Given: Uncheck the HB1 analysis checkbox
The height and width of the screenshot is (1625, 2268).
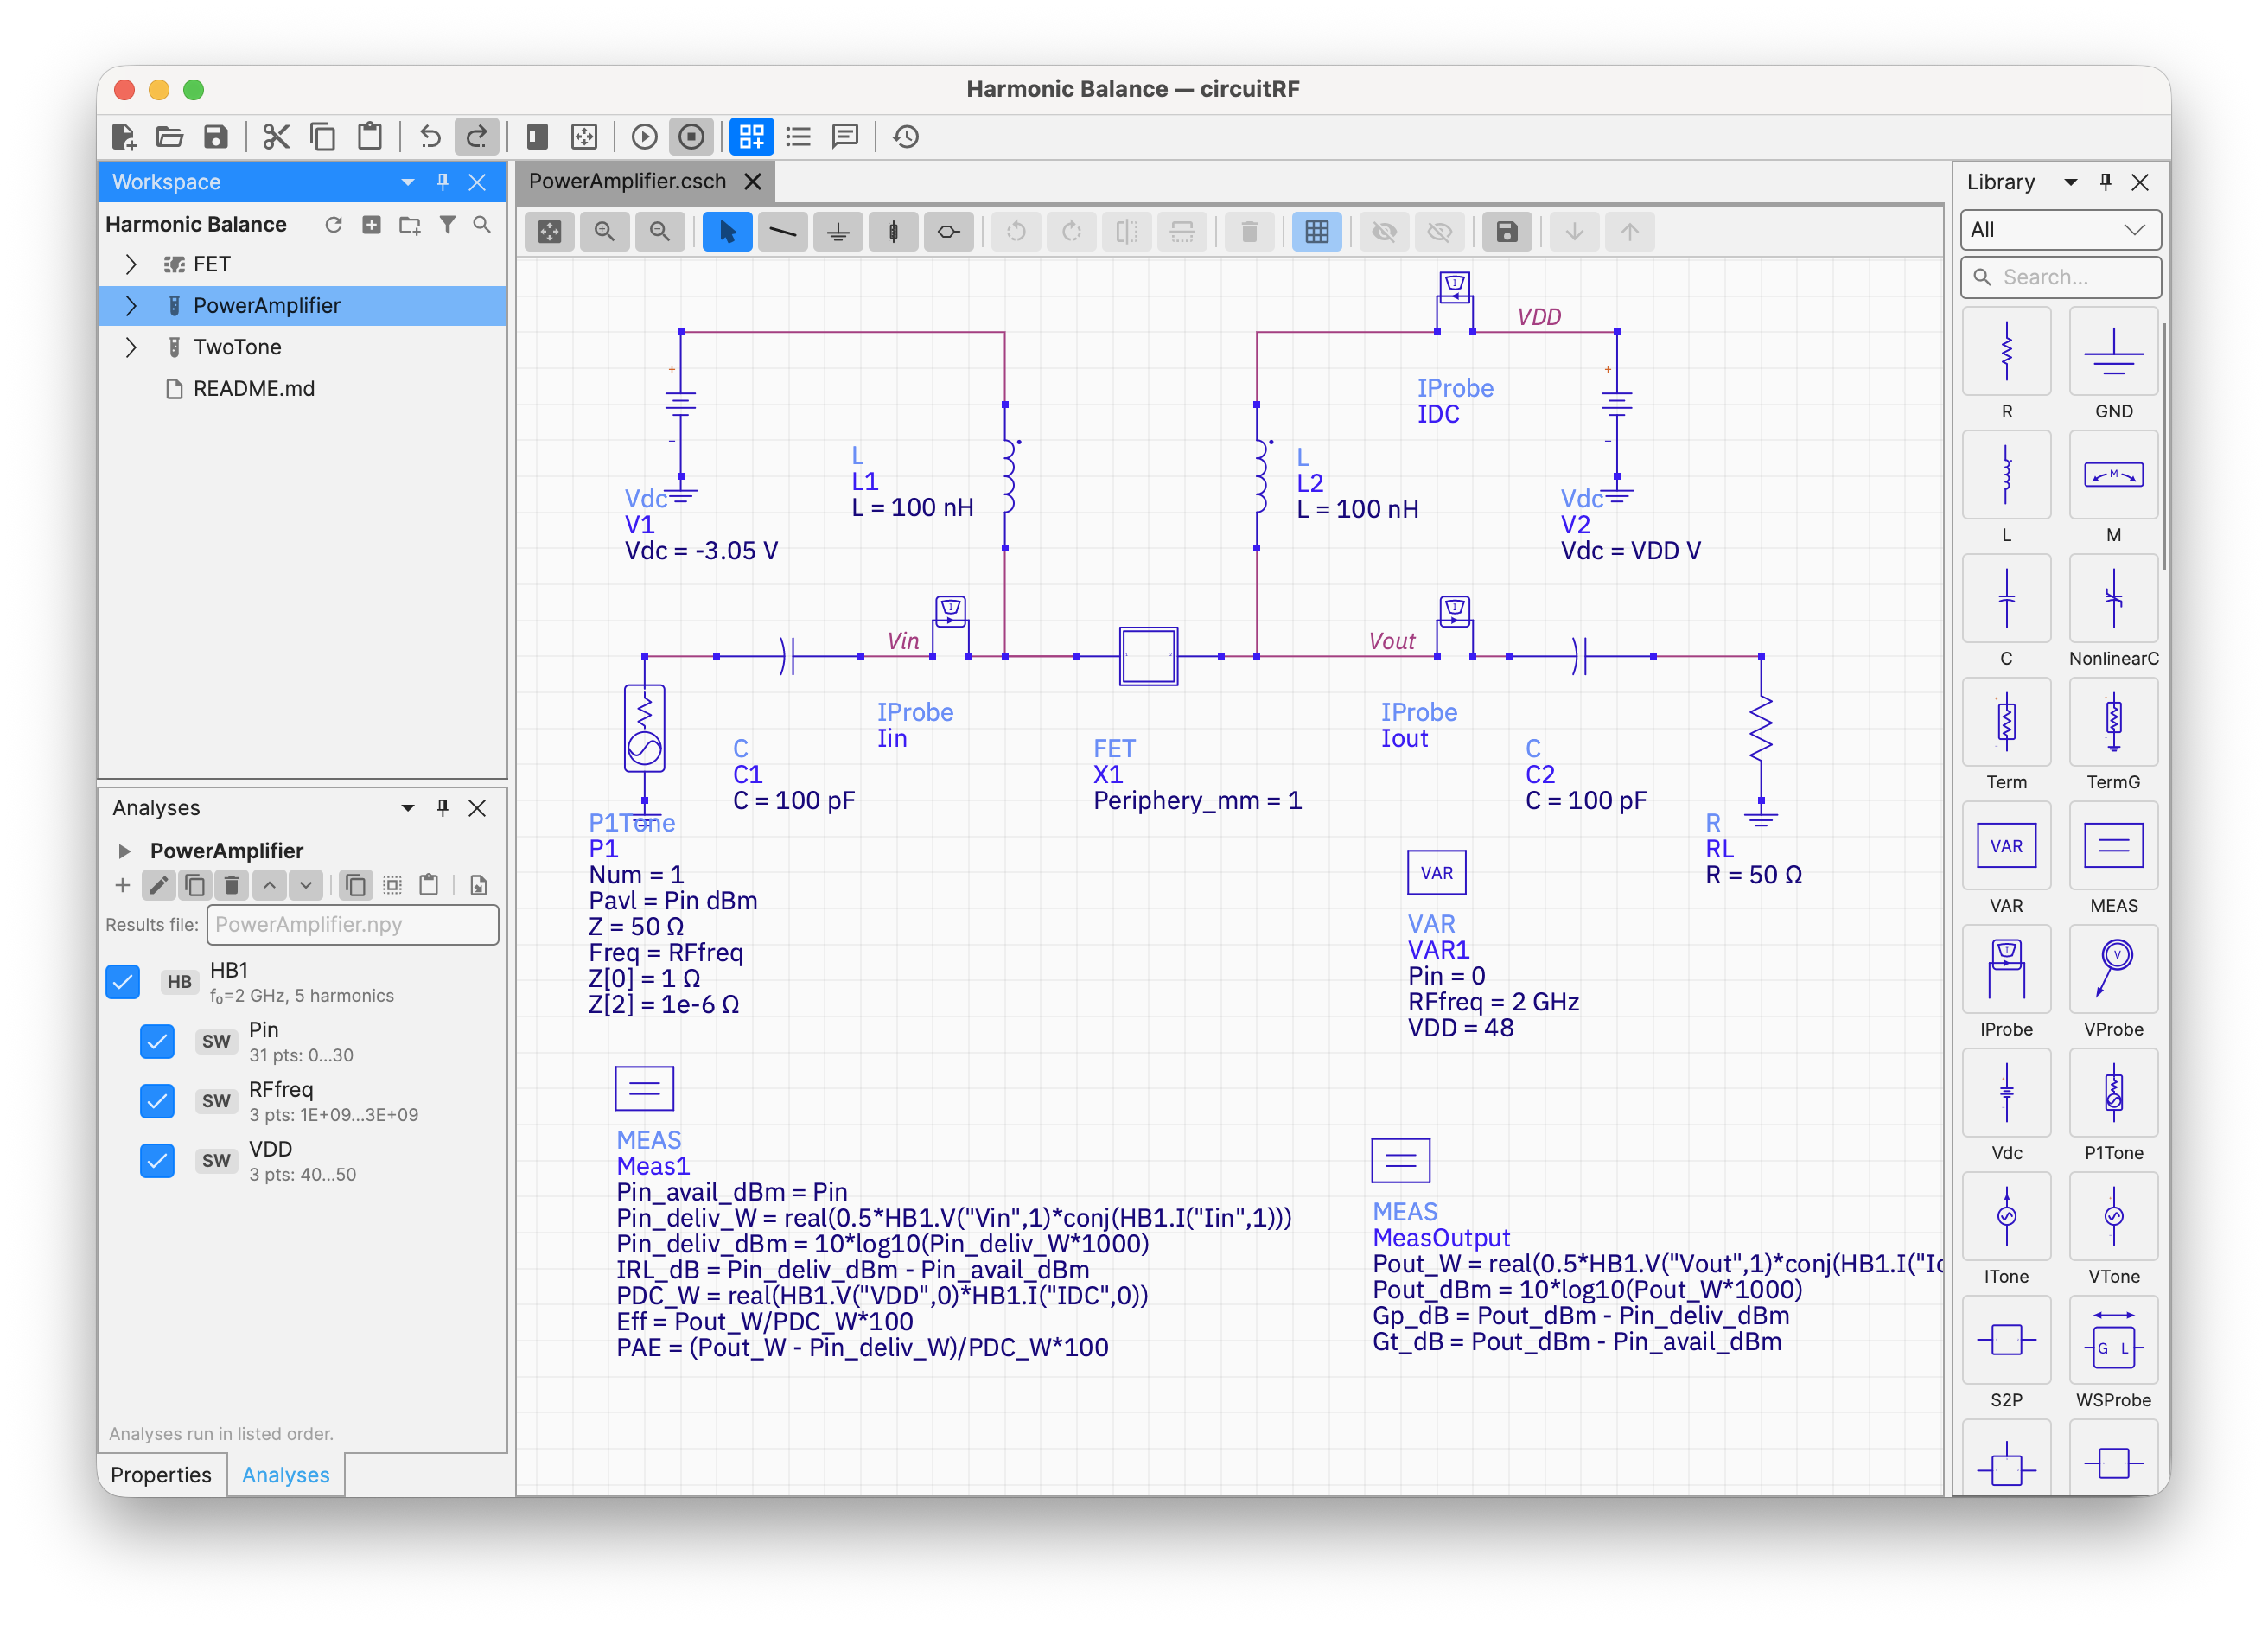Looking at the screenshot, I should (123, 981).
